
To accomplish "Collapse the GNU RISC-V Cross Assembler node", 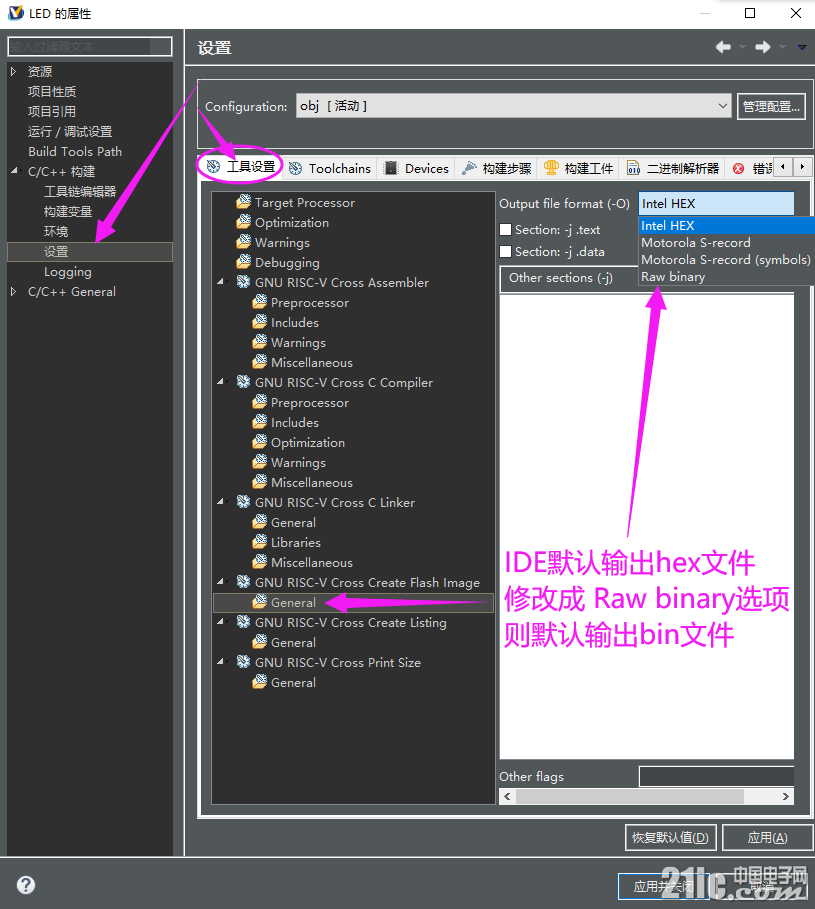I will 220,282.
